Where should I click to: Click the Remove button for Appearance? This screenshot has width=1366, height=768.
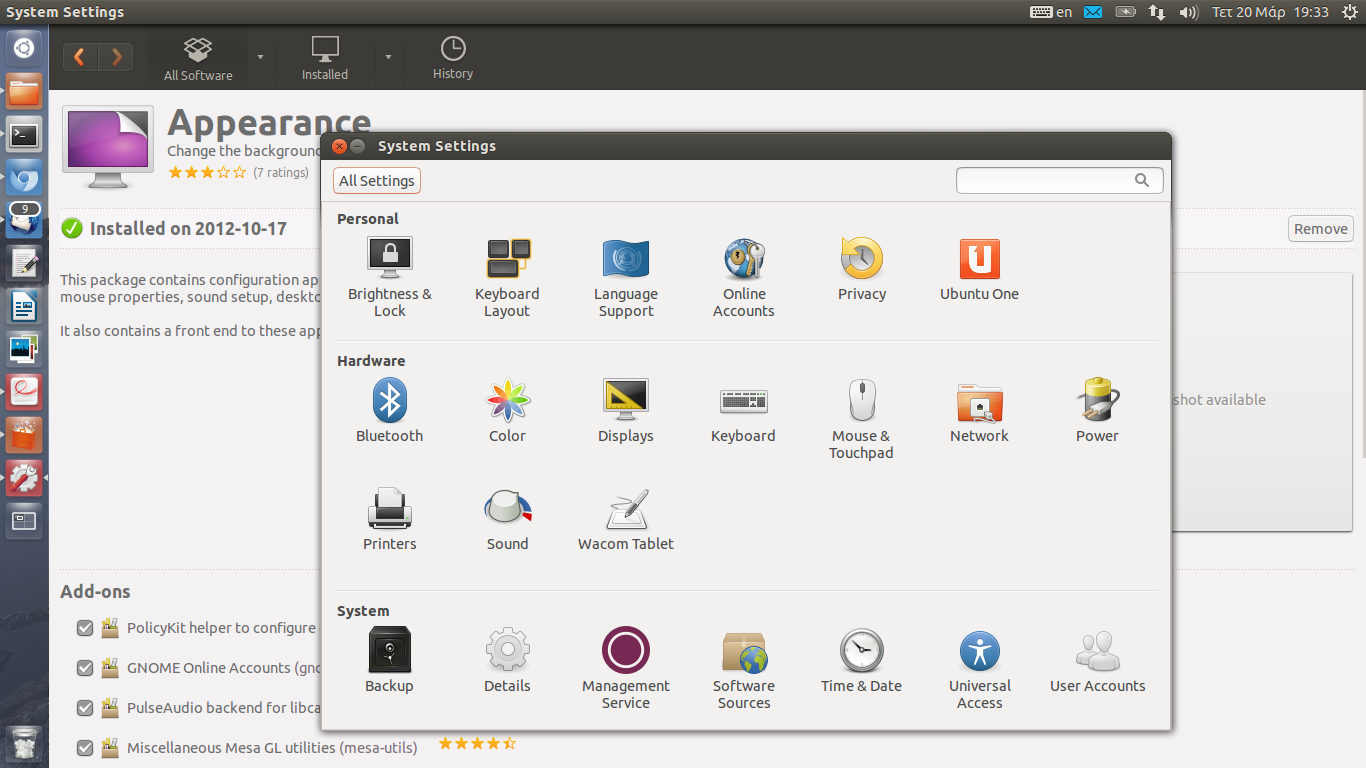click(x=1320, y=229)
